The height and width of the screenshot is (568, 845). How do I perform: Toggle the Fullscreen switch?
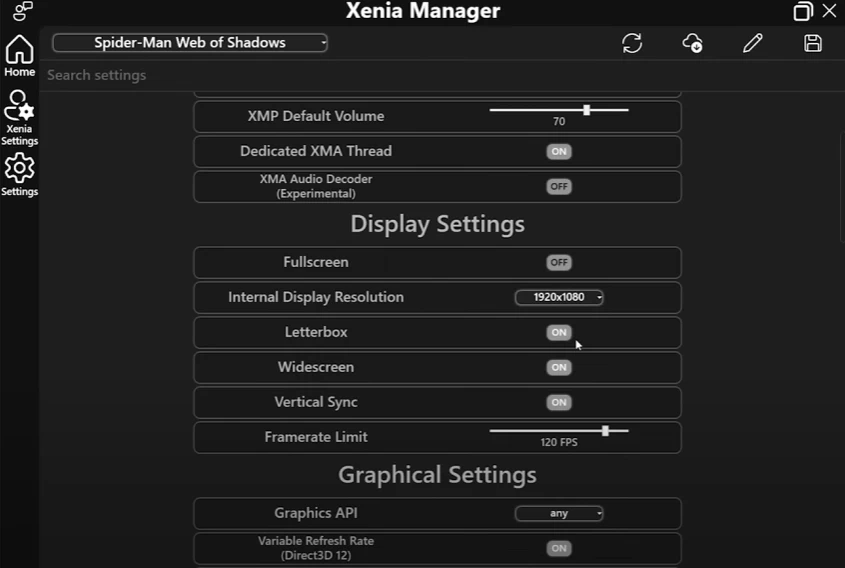coord(559,262)
